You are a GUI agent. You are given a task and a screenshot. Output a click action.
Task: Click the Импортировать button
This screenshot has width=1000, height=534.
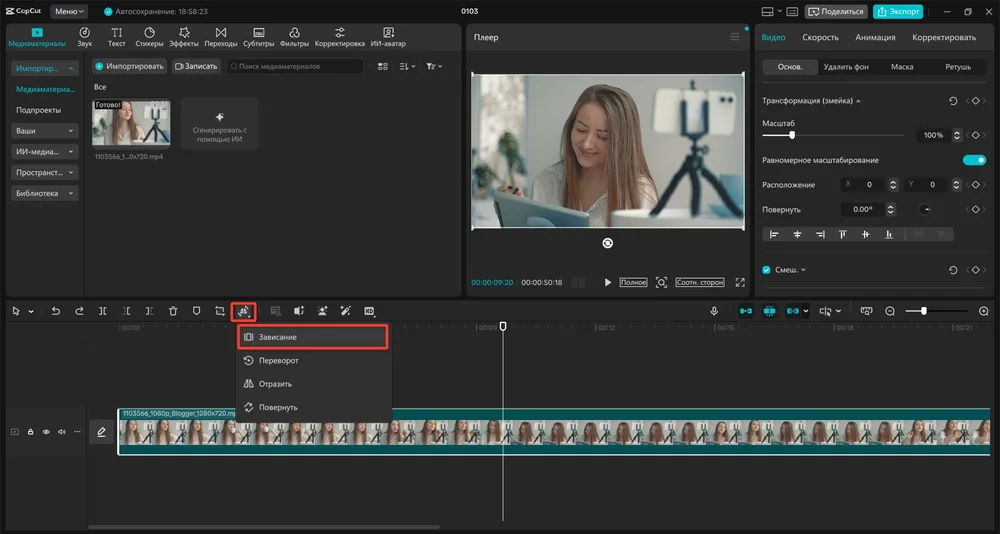pos(129,66)
